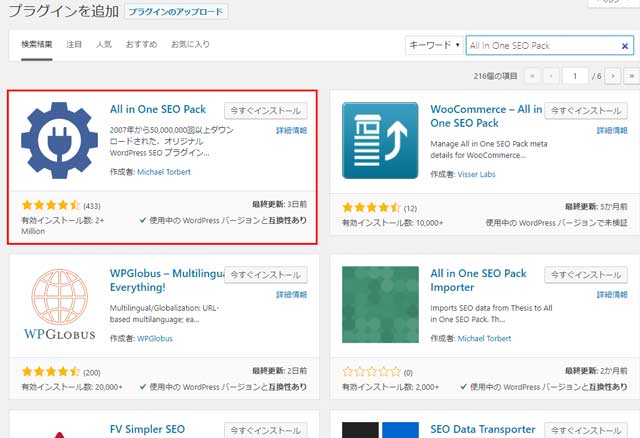Install SEO Data Transporter now
The width and height of the screenshot is (640, 438).
point(586,430)
